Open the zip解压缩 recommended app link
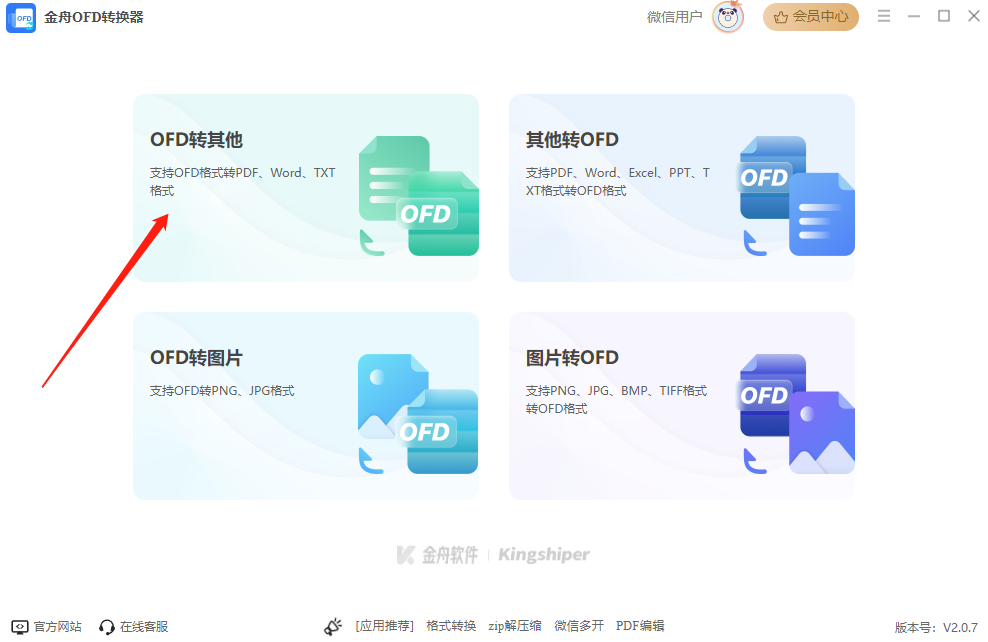 pyautogui.click(x=515, y=626)
